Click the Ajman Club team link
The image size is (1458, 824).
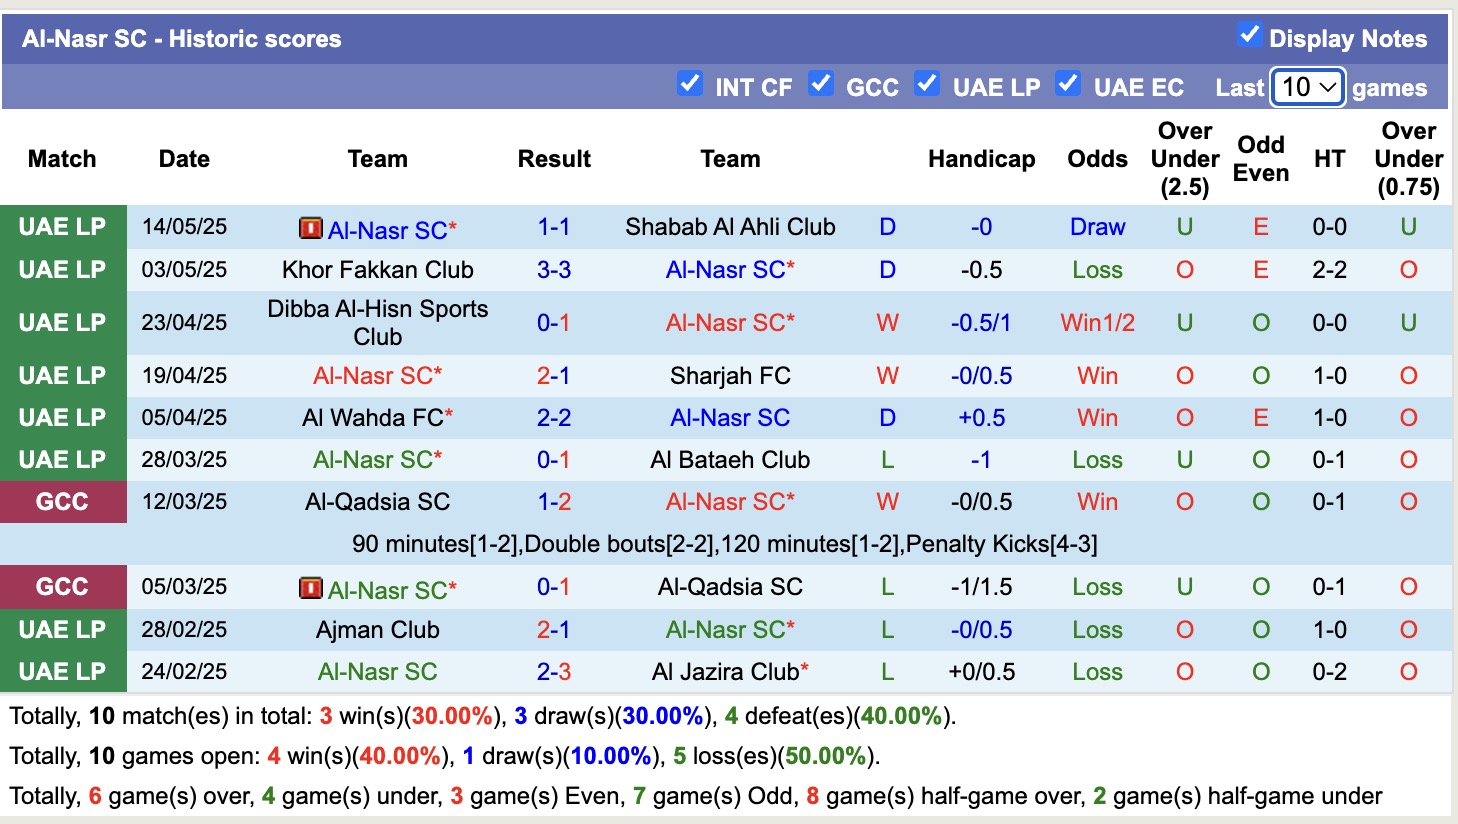coord(377,629)
